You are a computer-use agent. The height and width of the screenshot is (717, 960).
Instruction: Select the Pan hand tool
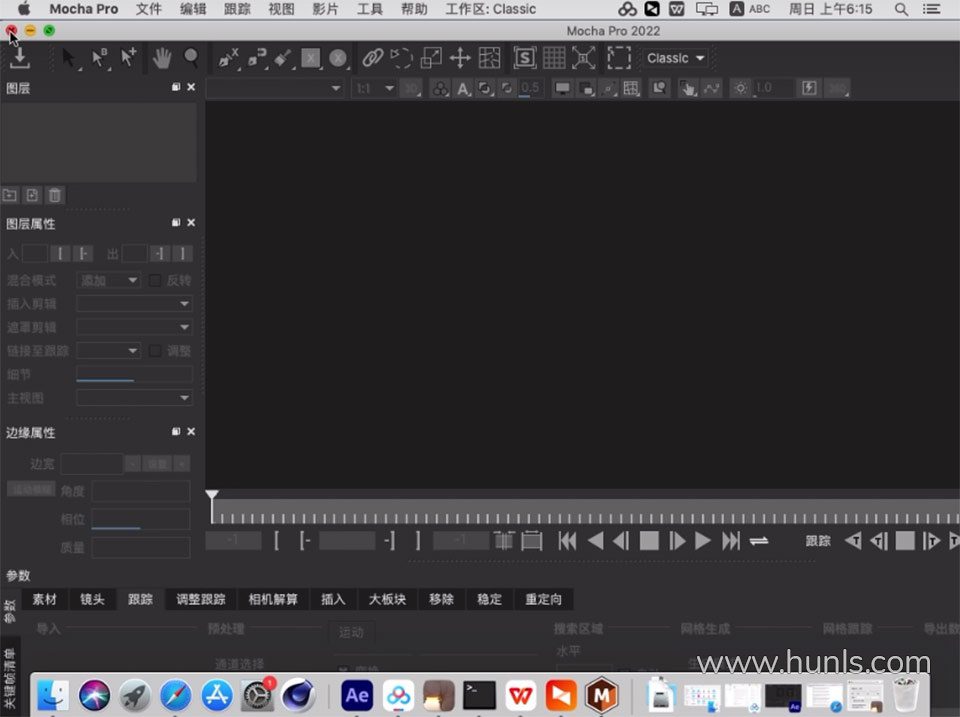pyautogui.click(x=162, y=58)
